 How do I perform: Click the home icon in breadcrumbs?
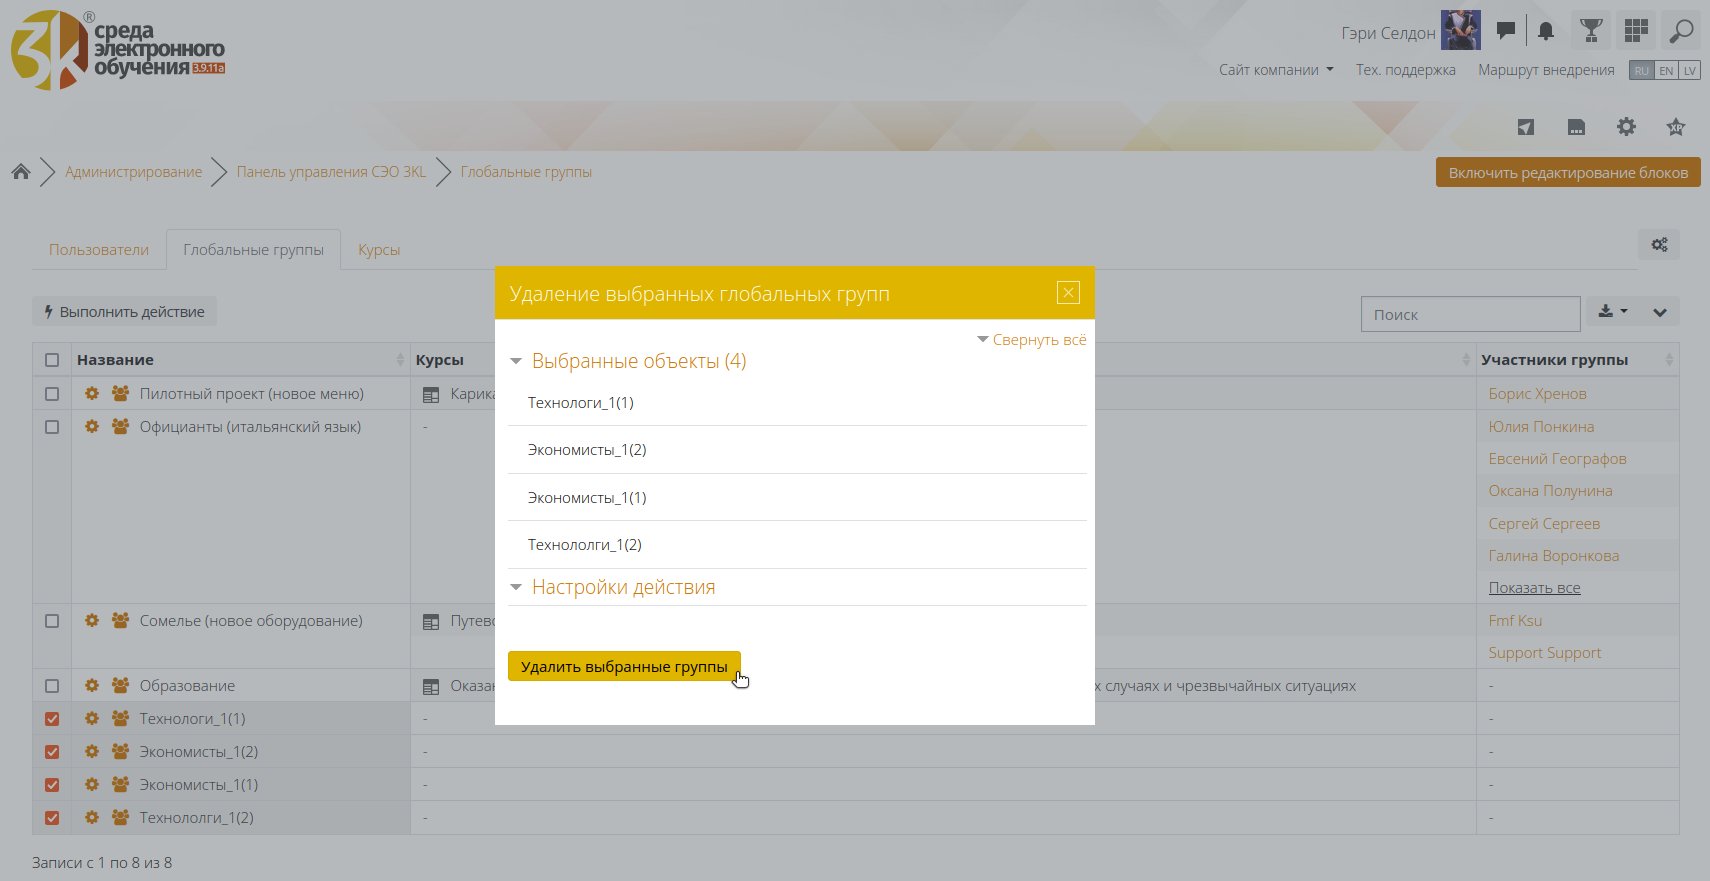pos(21,172)
